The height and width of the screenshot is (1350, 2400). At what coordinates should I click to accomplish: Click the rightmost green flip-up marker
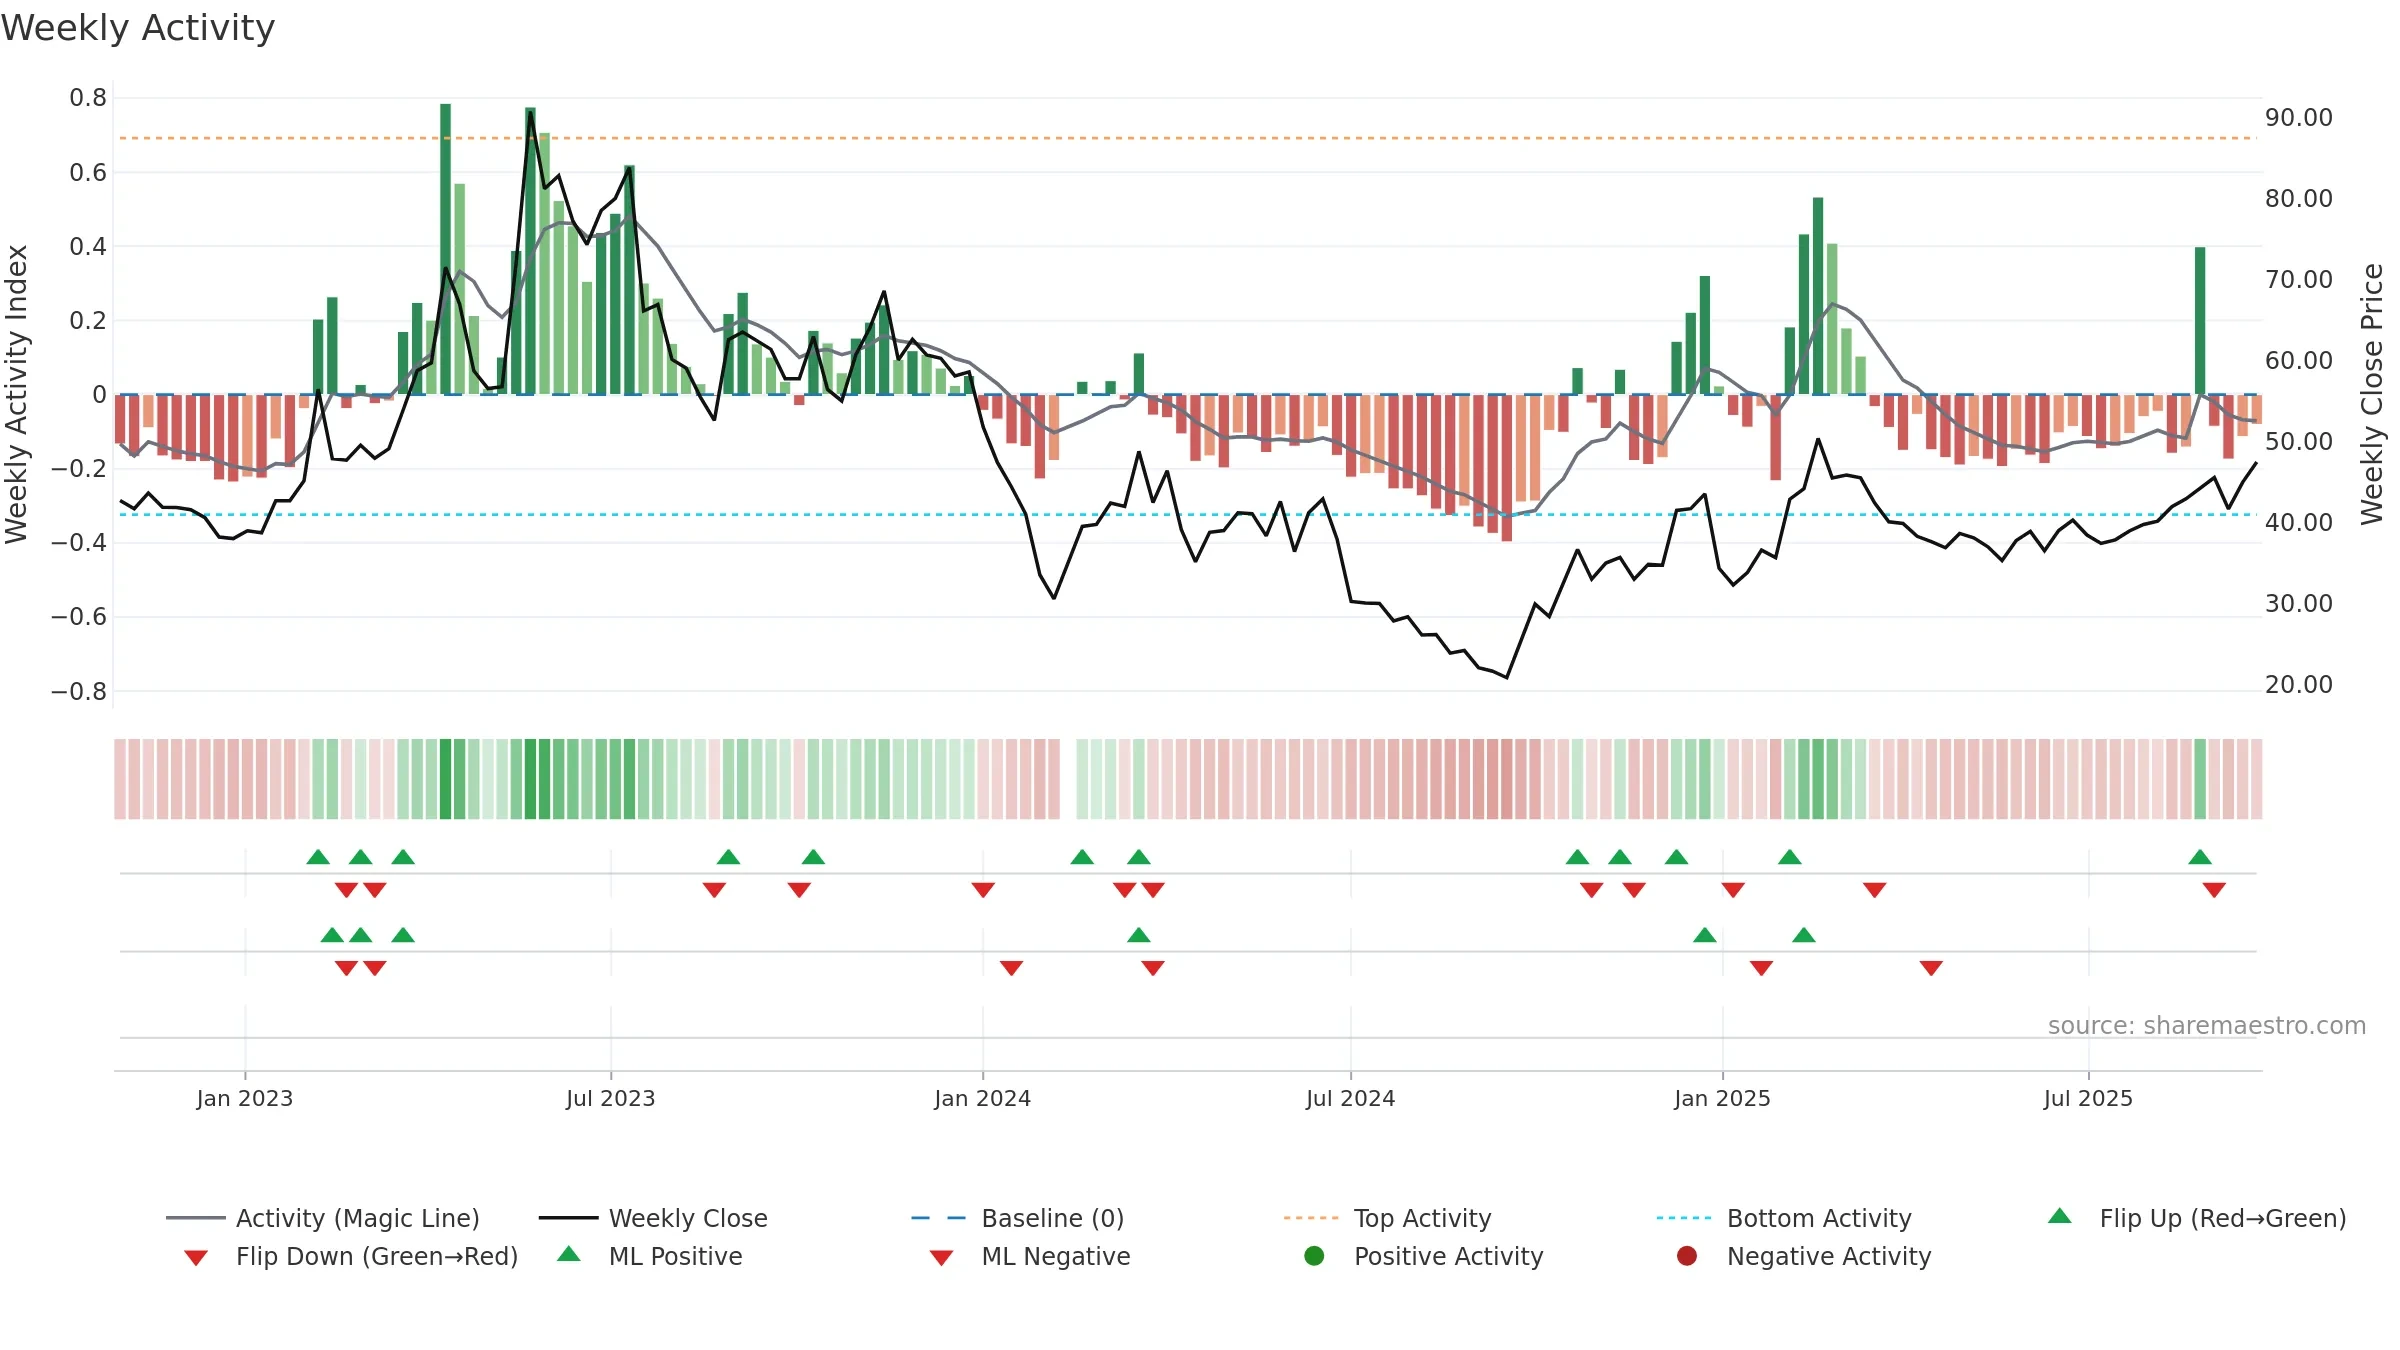(x=2200, y=857)
